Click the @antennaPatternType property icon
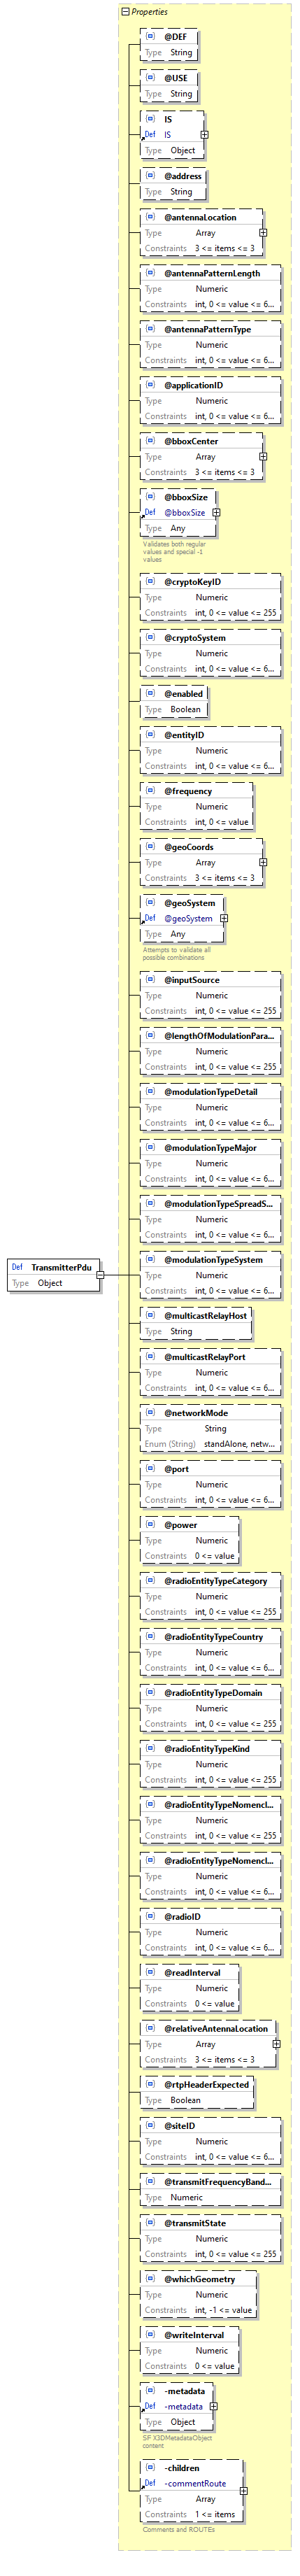300x2576 pixels. pos(151,329)
